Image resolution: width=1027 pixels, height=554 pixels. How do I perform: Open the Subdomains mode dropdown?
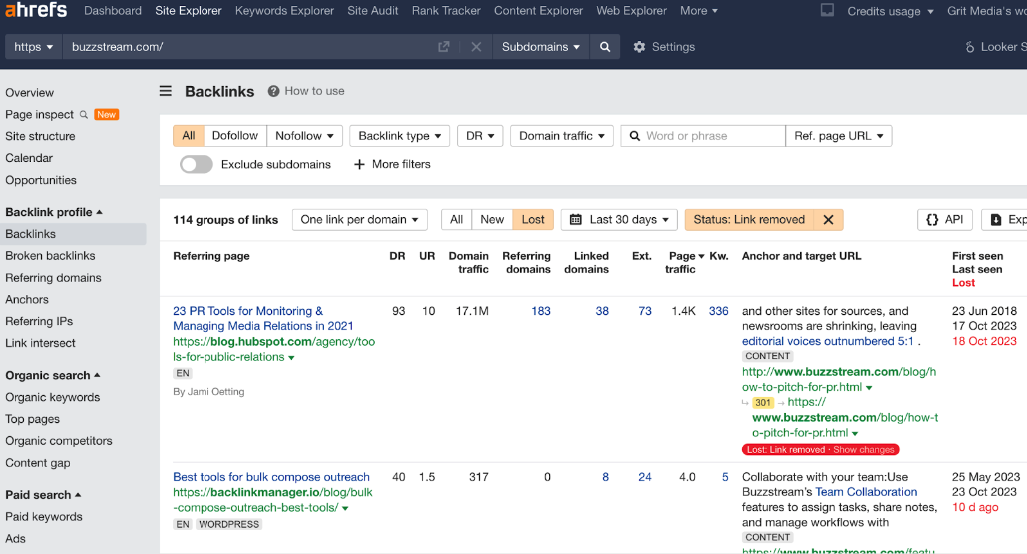pyautogui.click(x=541, y=47)
